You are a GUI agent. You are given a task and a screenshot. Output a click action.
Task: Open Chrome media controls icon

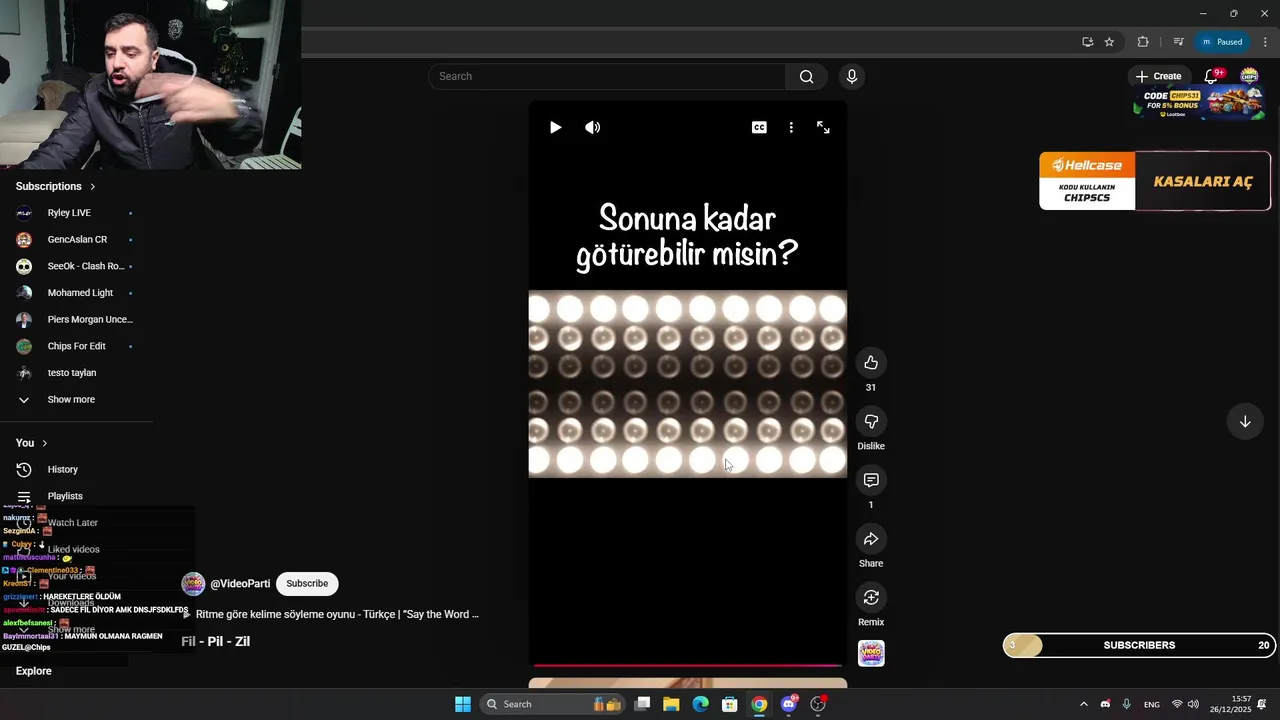click(1178, 42)
